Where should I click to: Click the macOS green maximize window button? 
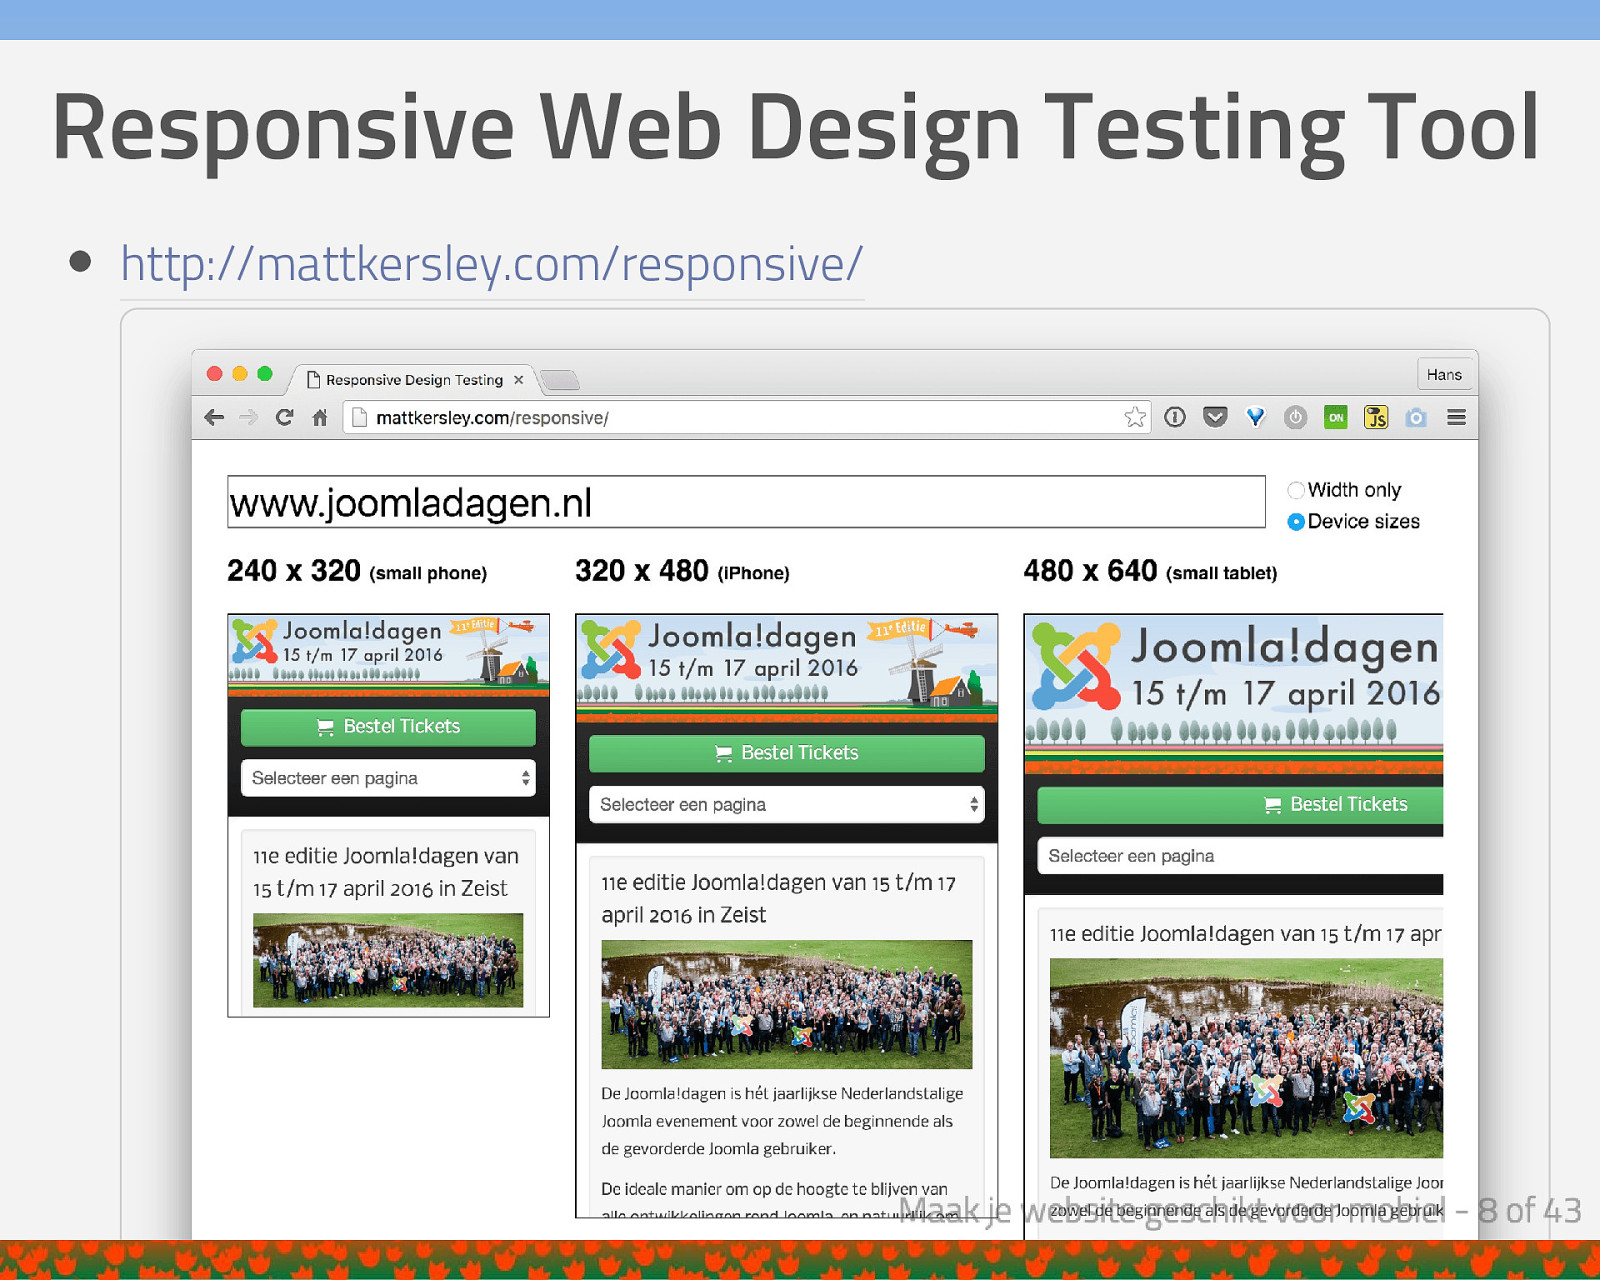265,373
